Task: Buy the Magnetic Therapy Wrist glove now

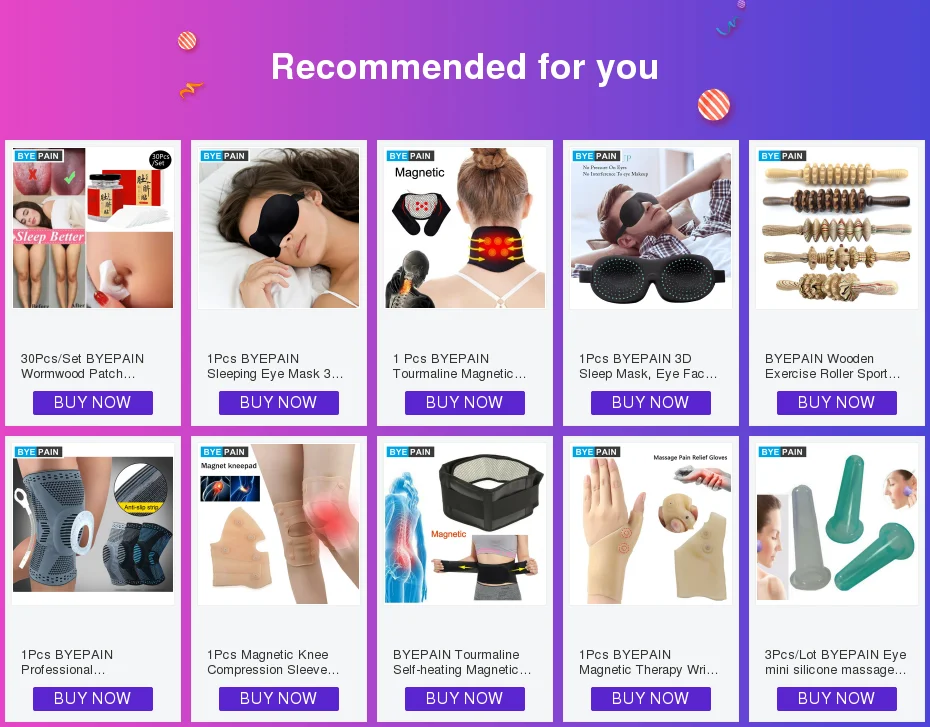Action: [x=651, y=699]
